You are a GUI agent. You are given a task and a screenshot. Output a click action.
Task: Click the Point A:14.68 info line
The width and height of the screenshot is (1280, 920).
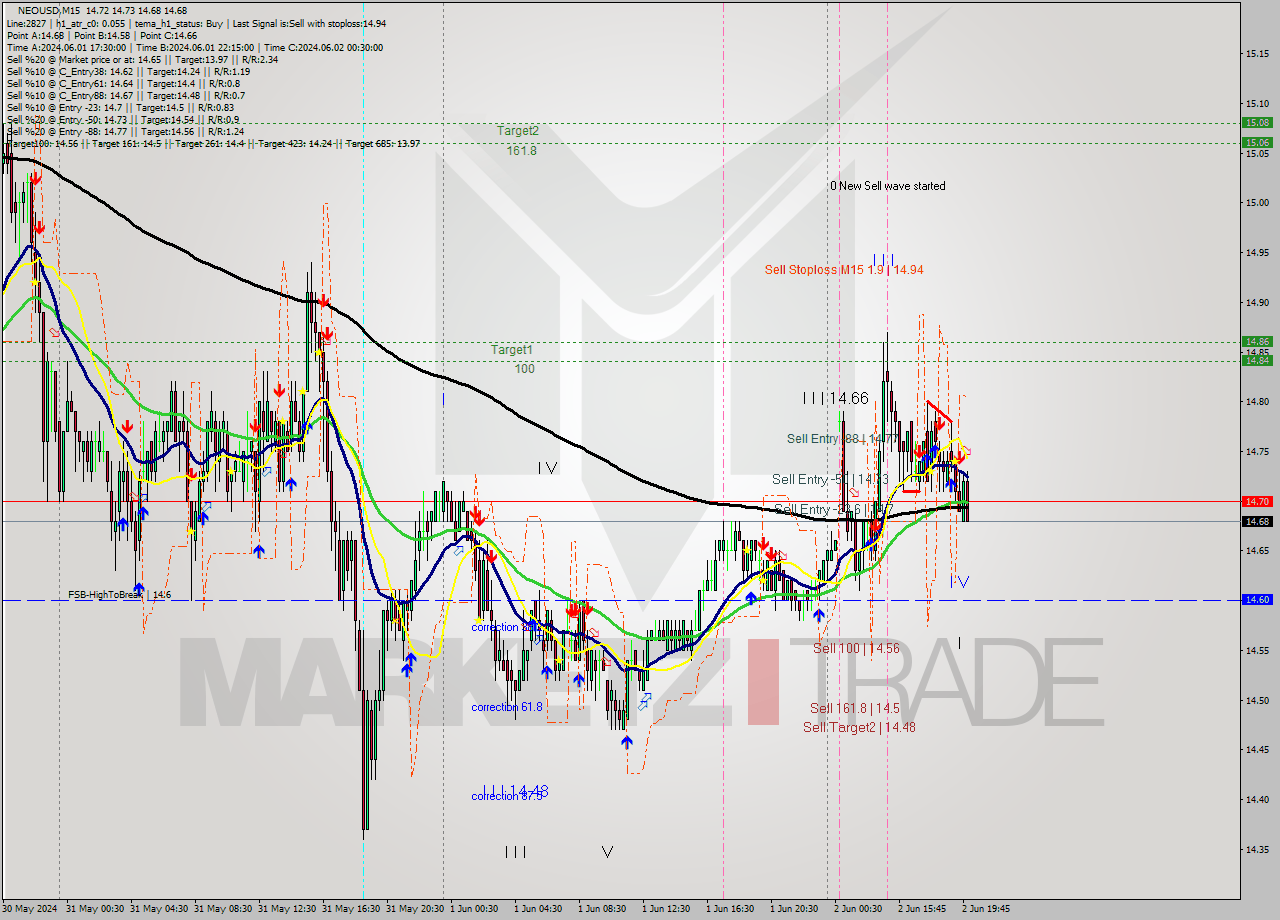point(102,35)
